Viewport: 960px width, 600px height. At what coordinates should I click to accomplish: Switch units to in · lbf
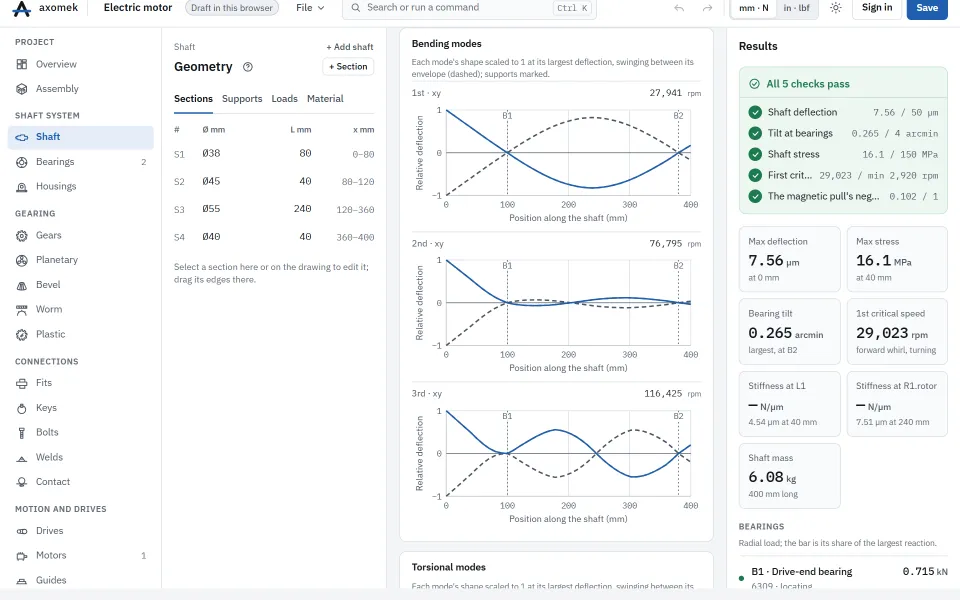pos(797,8)
